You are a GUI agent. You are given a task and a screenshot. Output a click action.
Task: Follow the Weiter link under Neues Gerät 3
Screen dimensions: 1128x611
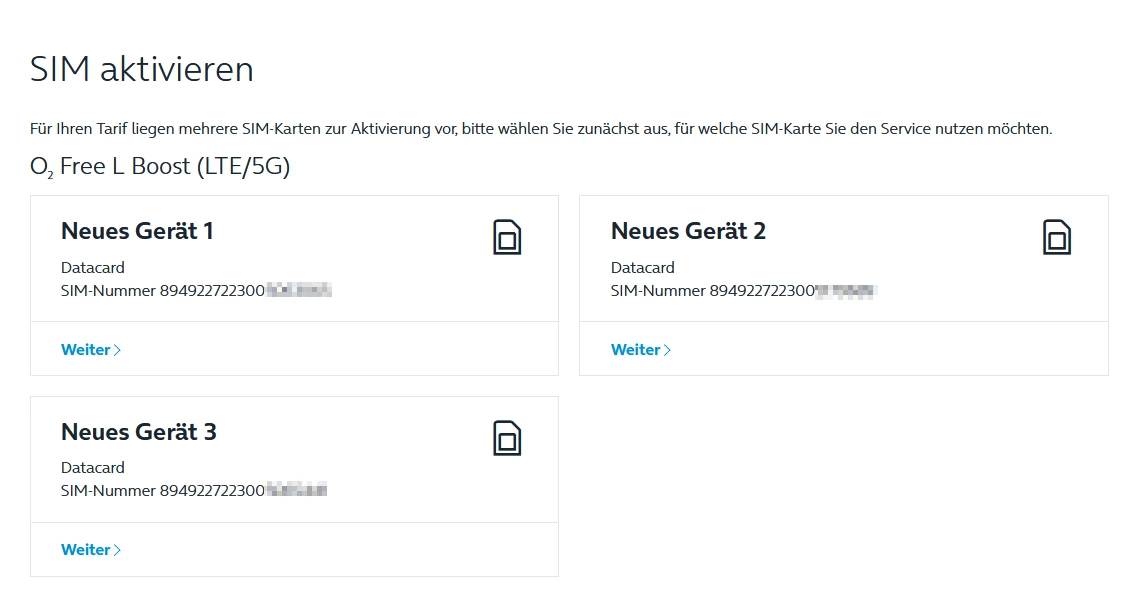tap(86, 550)
